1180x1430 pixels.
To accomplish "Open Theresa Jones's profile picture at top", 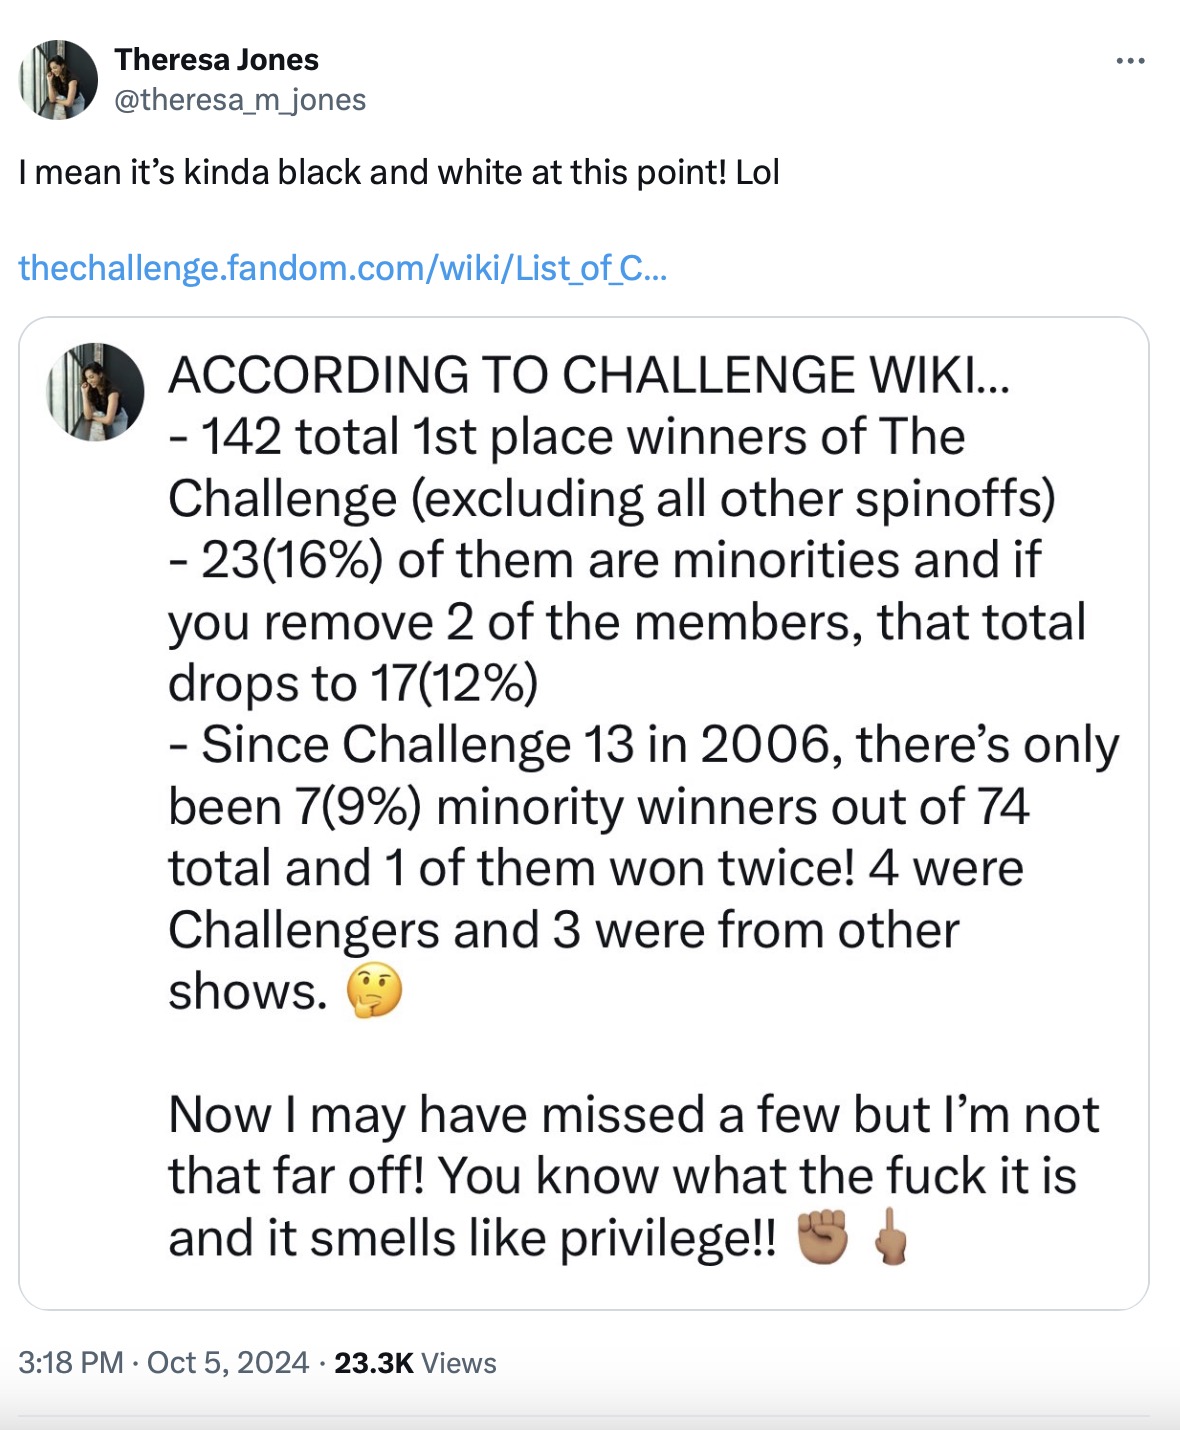I will click(x=58, y=80).
